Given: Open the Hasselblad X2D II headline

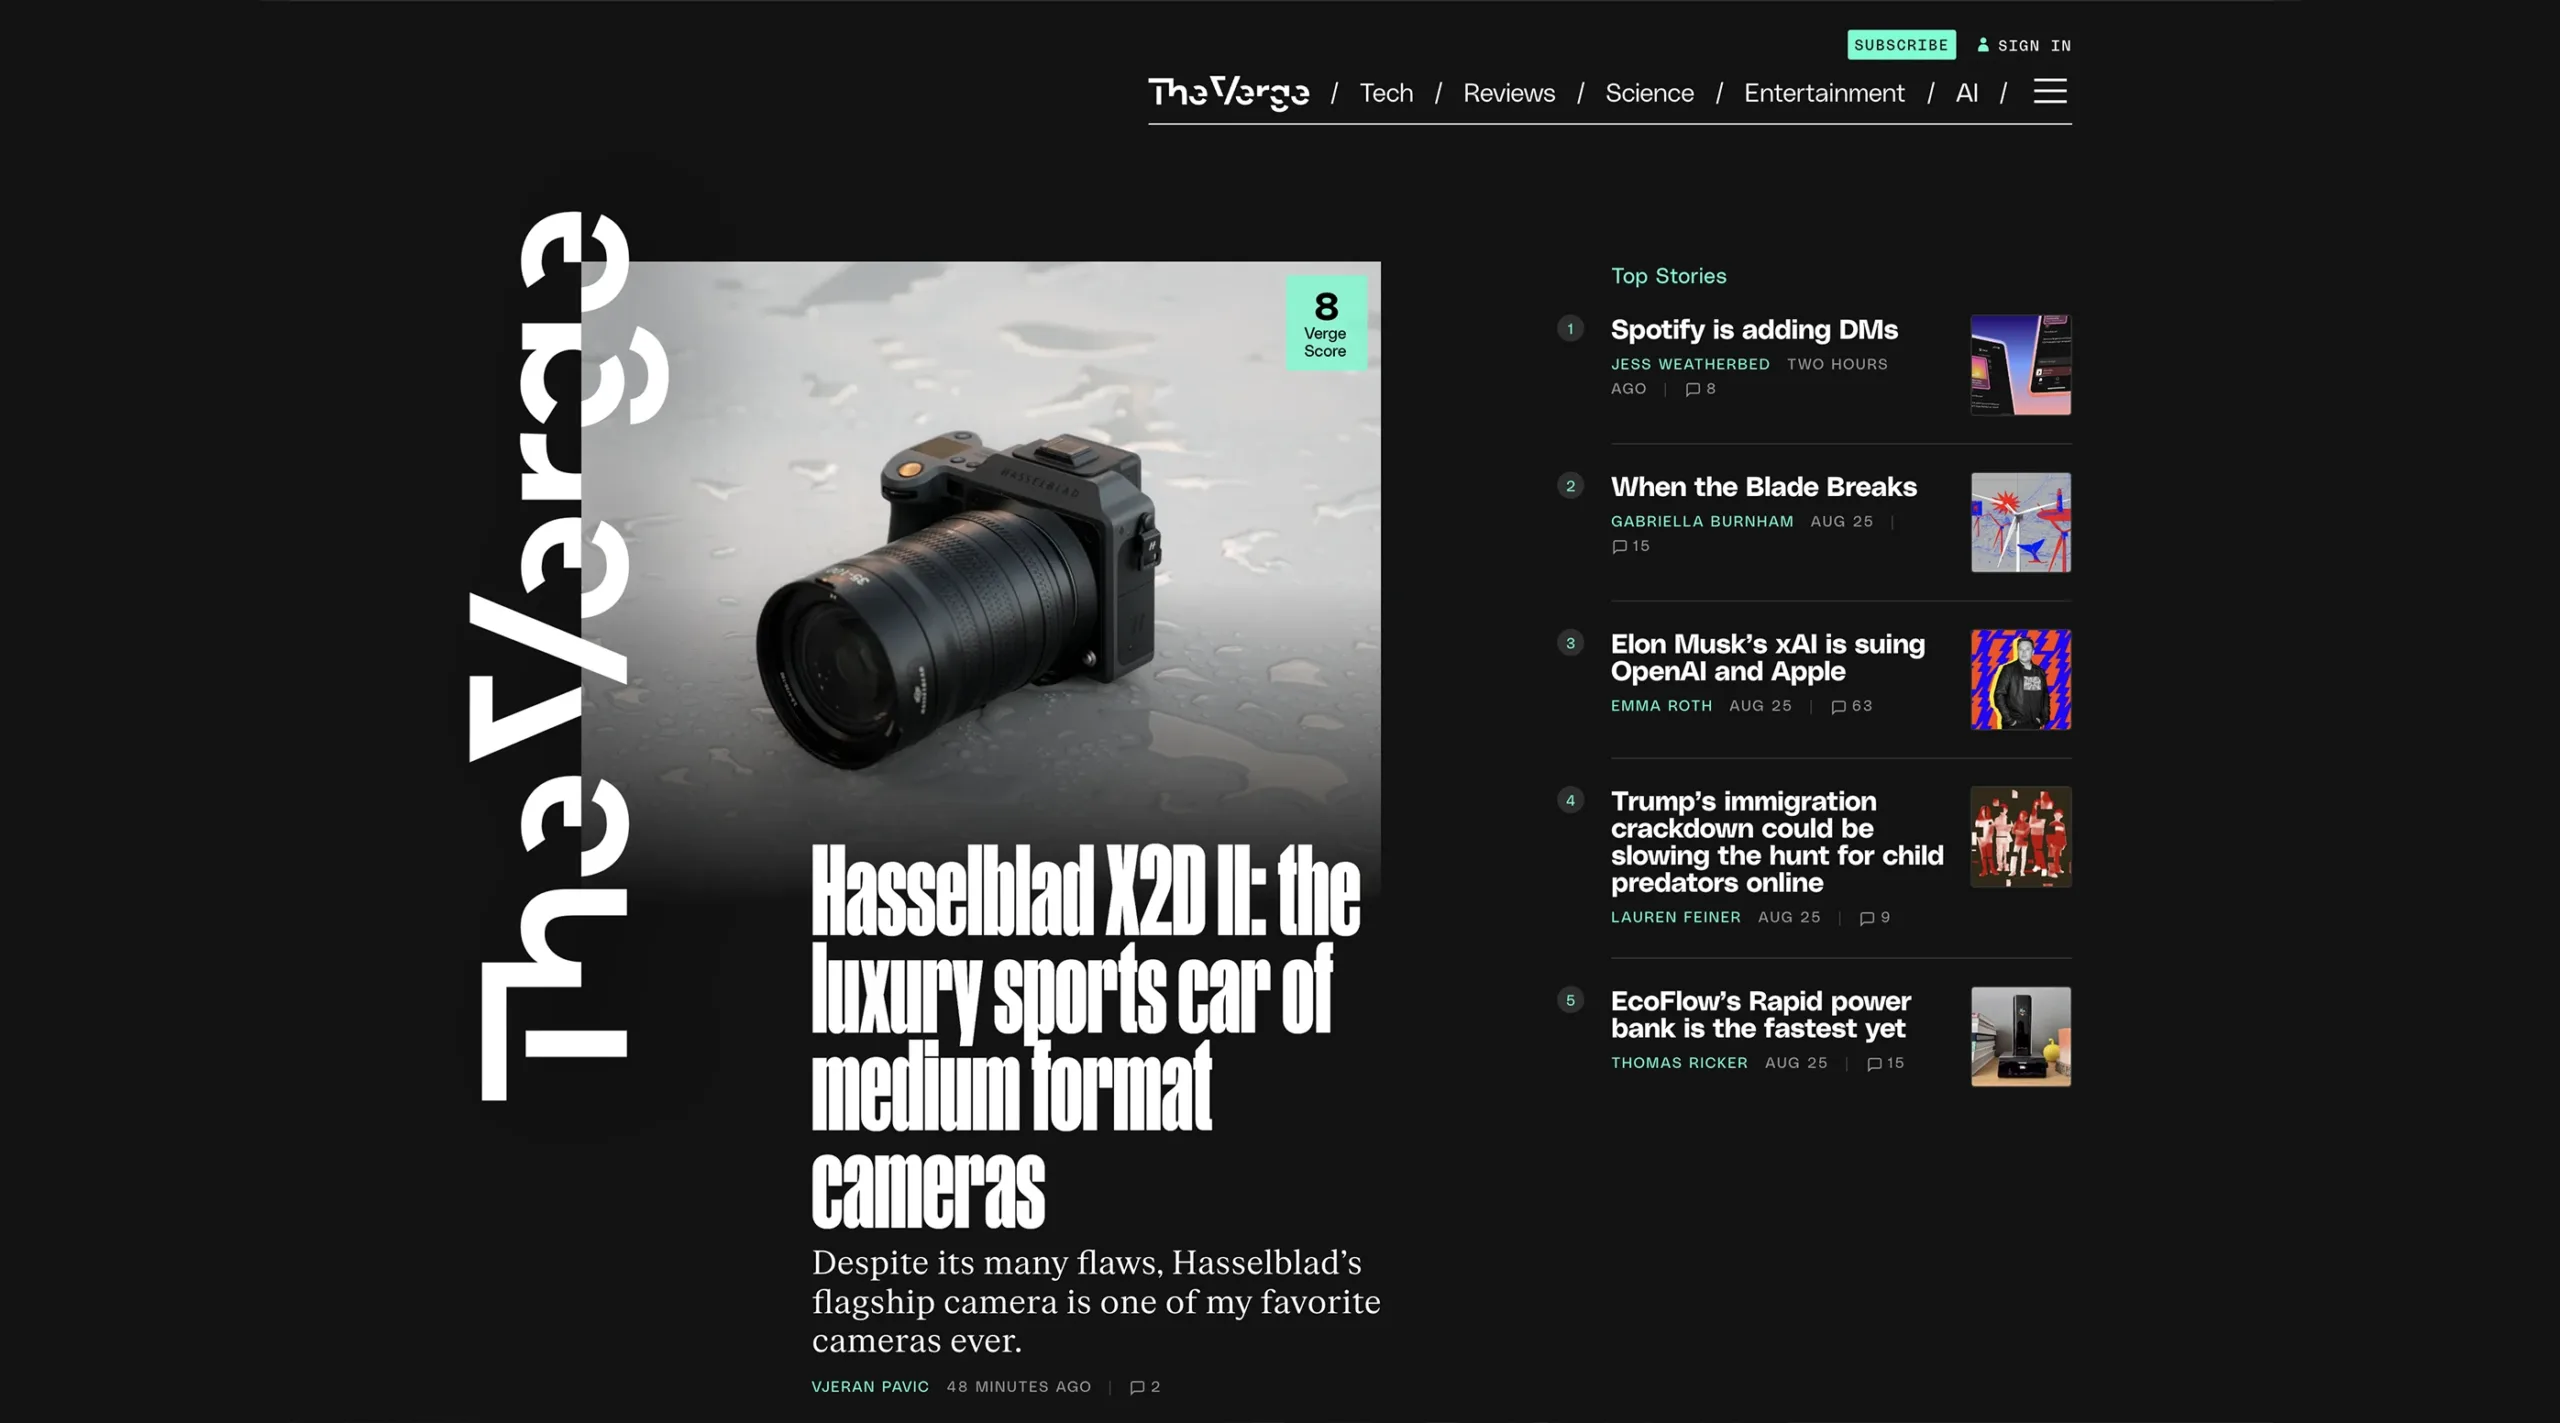Looking at the screenshot, I should pos(1086,1035).
